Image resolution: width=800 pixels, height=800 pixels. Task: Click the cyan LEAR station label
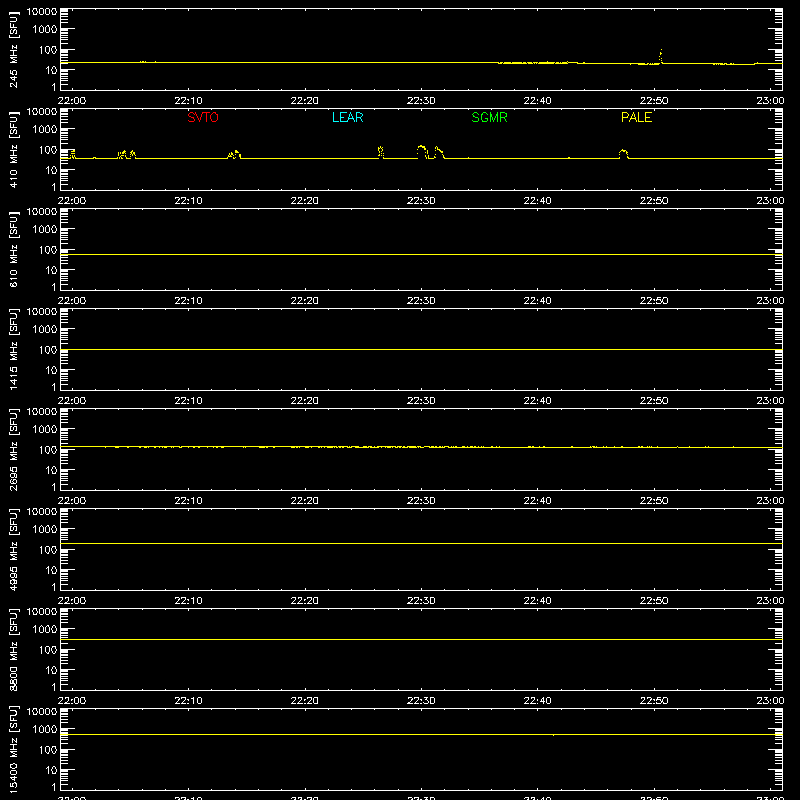347,117
